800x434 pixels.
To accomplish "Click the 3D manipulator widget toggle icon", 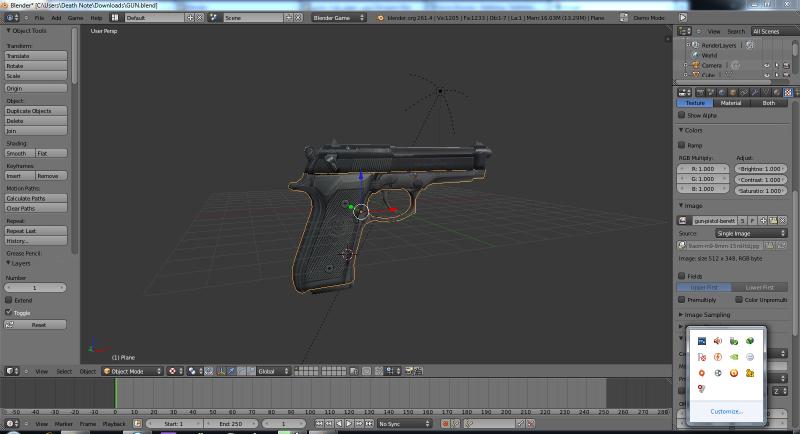I will click(221, 371).
